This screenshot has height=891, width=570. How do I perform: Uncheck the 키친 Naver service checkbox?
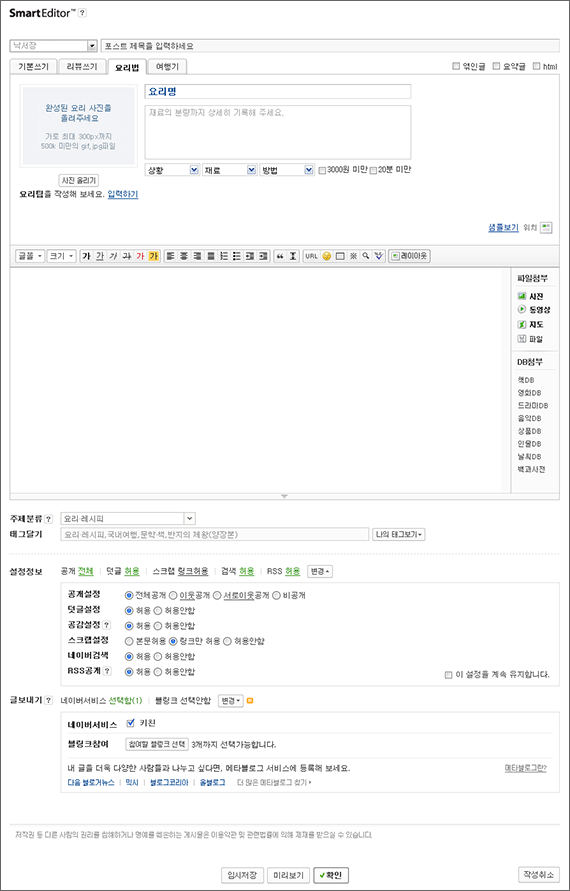[131, 723]
